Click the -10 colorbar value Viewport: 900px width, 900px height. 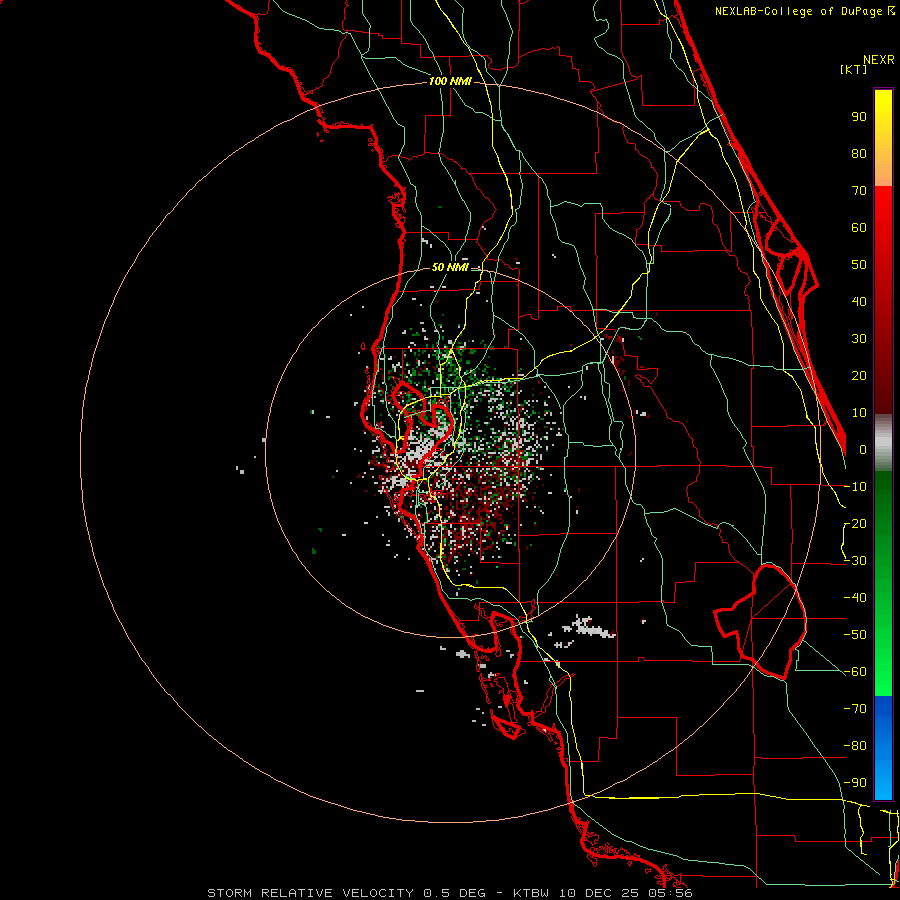(855, 487)
